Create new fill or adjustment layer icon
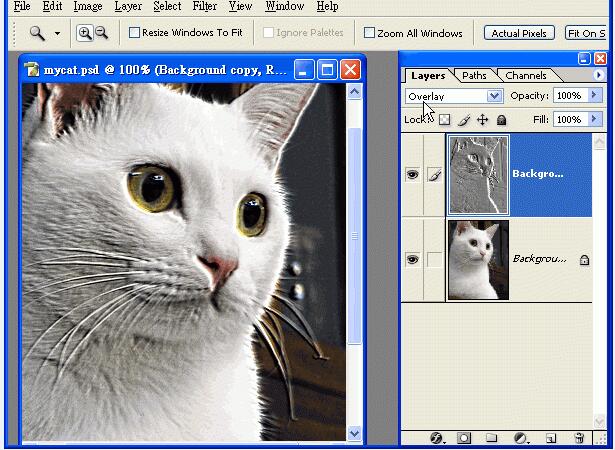This screenshot has height=450, width=615. pyautogui.click(x=520, y=438)
